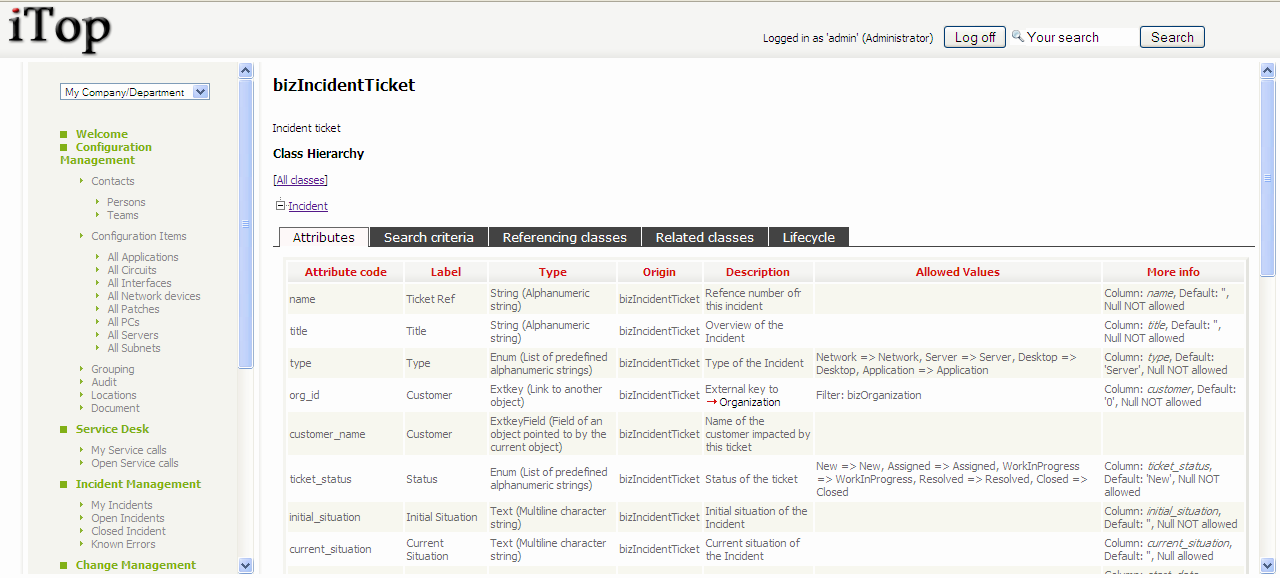Click the sidebar scrollbar down arrow
This screenshot has height=578, width=1280.
246,566
